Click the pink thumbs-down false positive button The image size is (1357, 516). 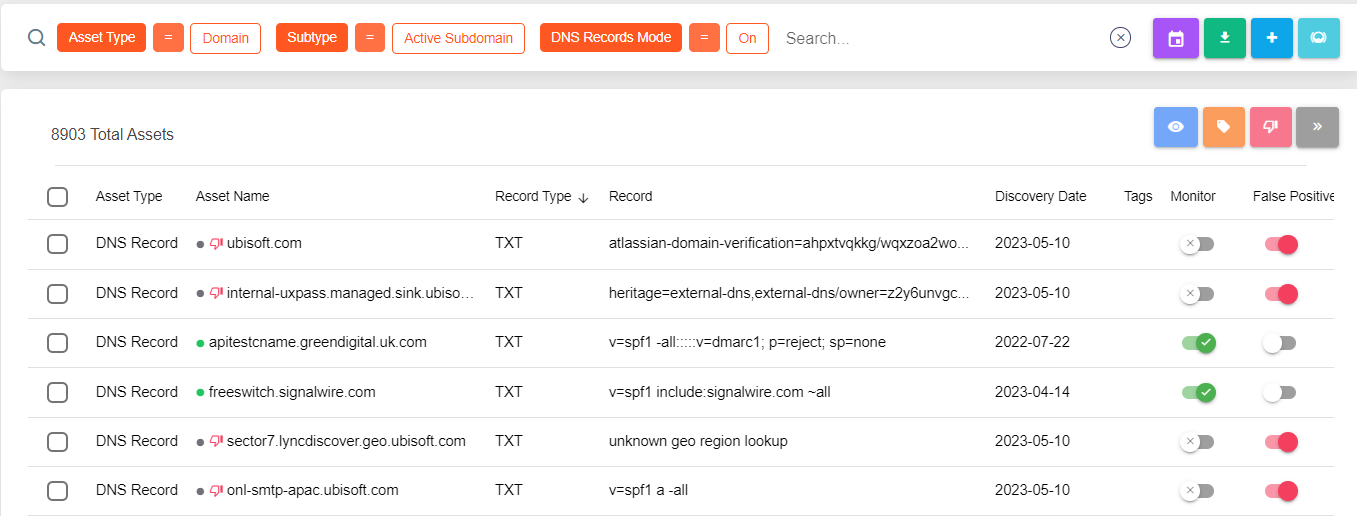click(1270, 127)
